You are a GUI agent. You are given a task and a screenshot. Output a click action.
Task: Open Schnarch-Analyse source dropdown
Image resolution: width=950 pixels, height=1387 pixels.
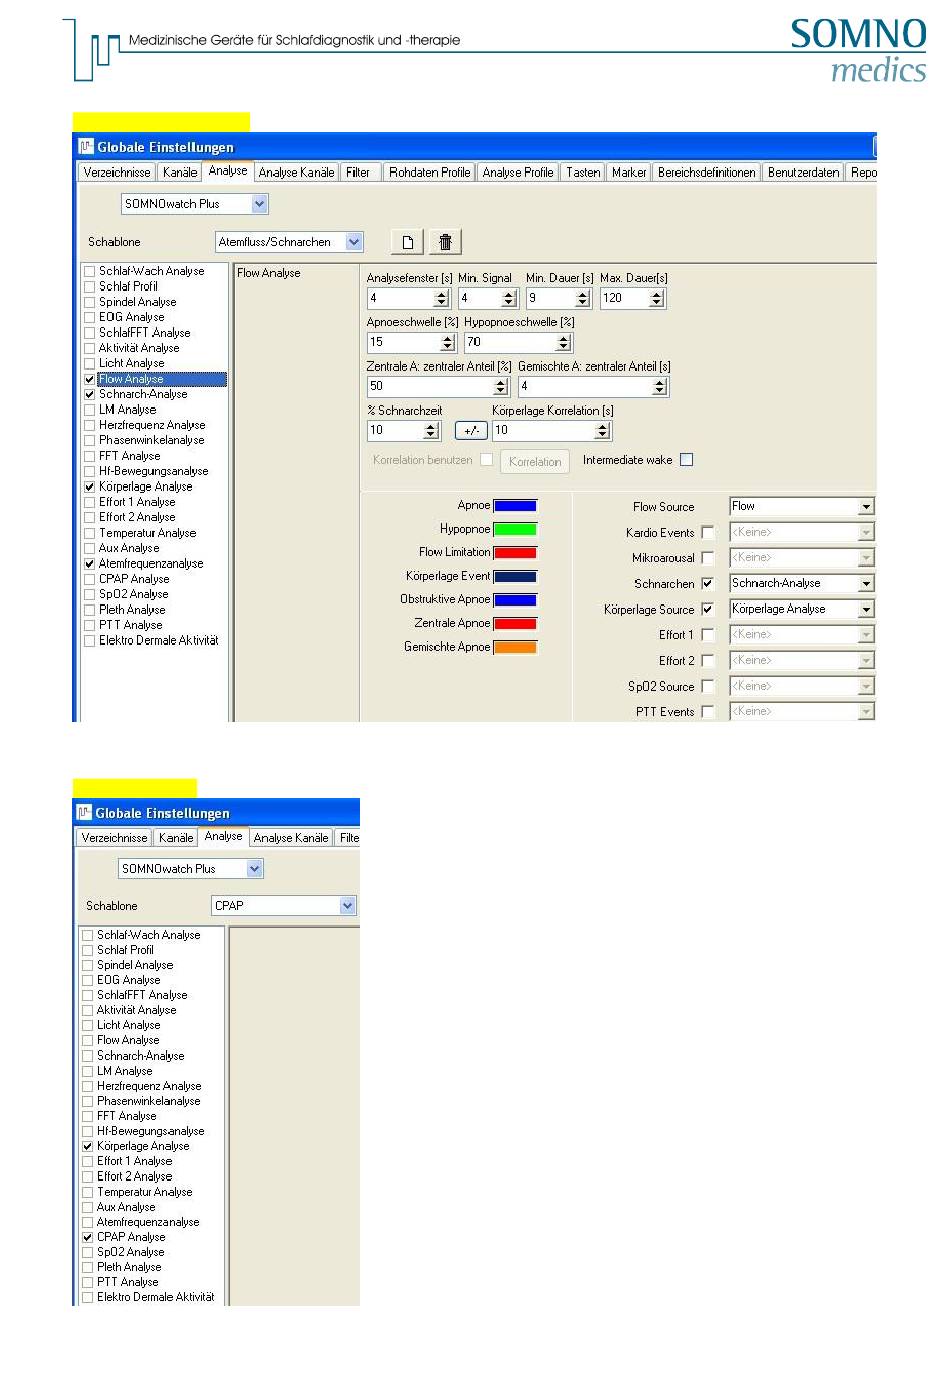coord(866,583)
